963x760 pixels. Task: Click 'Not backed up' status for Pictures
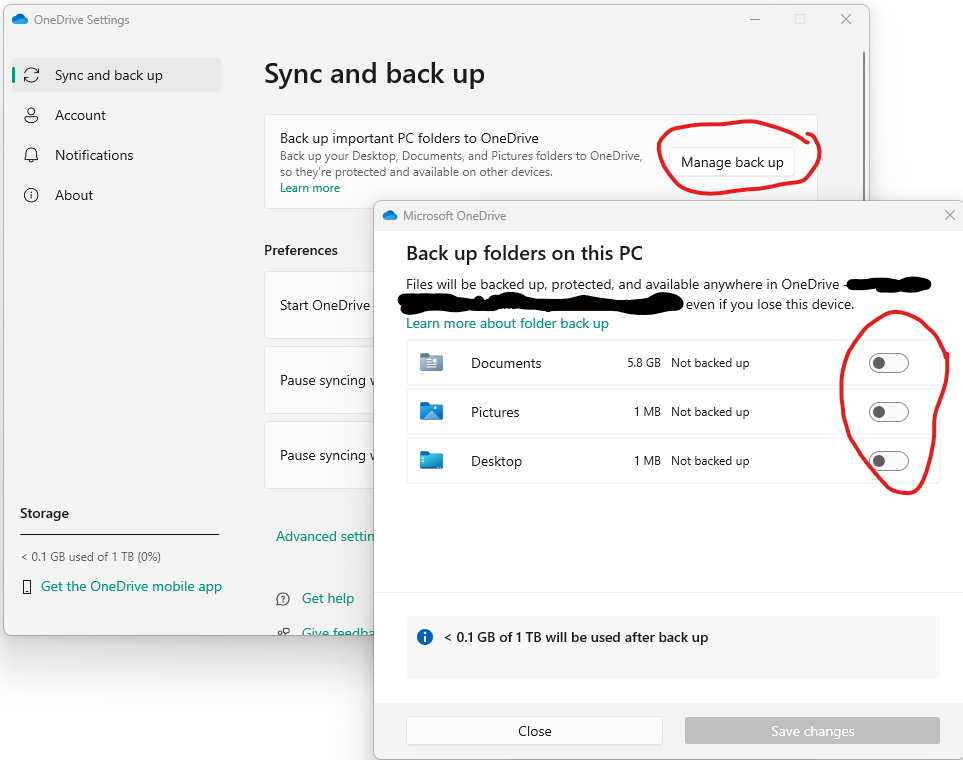(710, 412)
